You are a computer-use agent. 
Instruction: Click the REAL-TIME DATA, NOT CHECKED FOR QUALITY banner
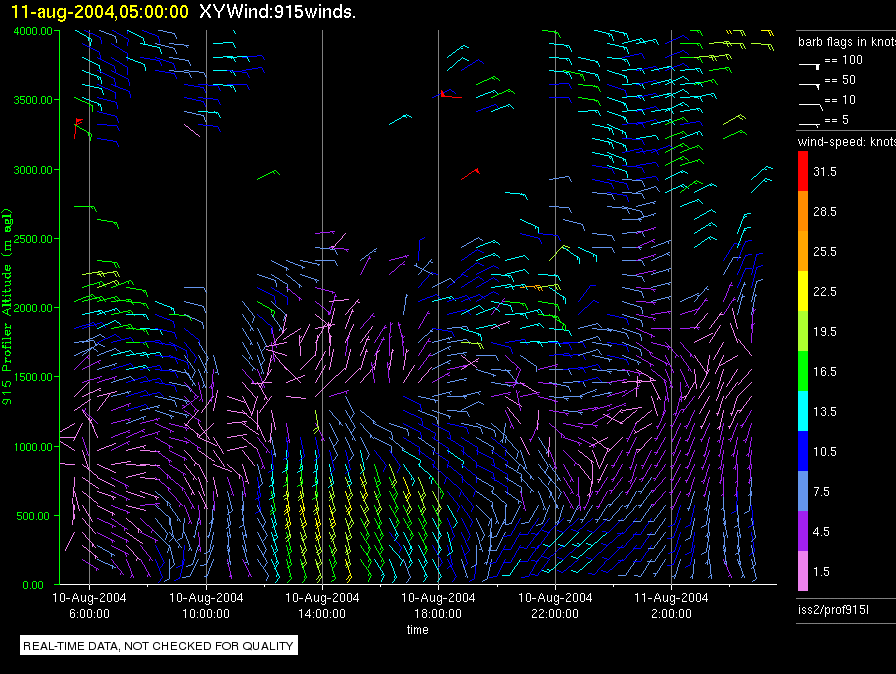(158, 646)
